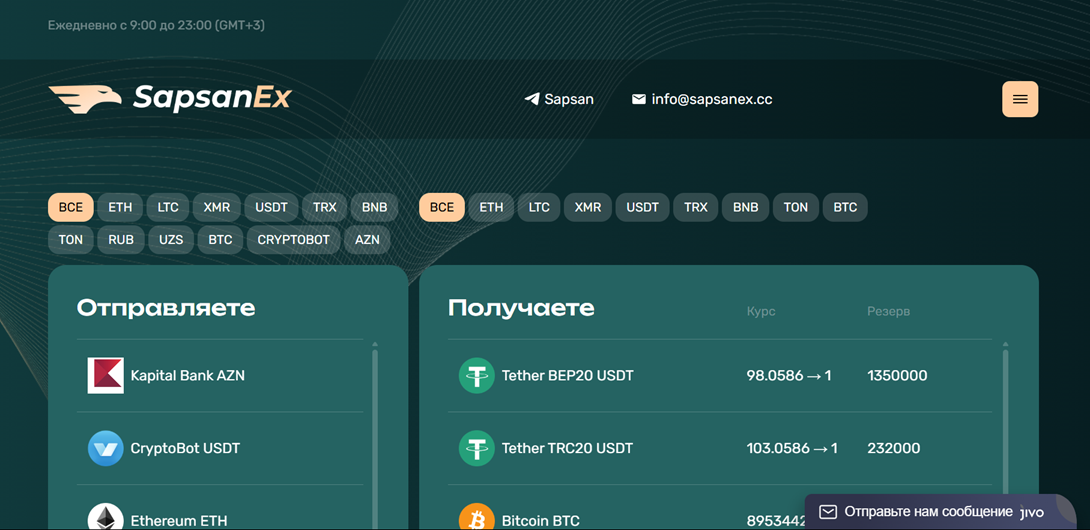
Task: Select the AZN currency filter
Action: [368, 240]
